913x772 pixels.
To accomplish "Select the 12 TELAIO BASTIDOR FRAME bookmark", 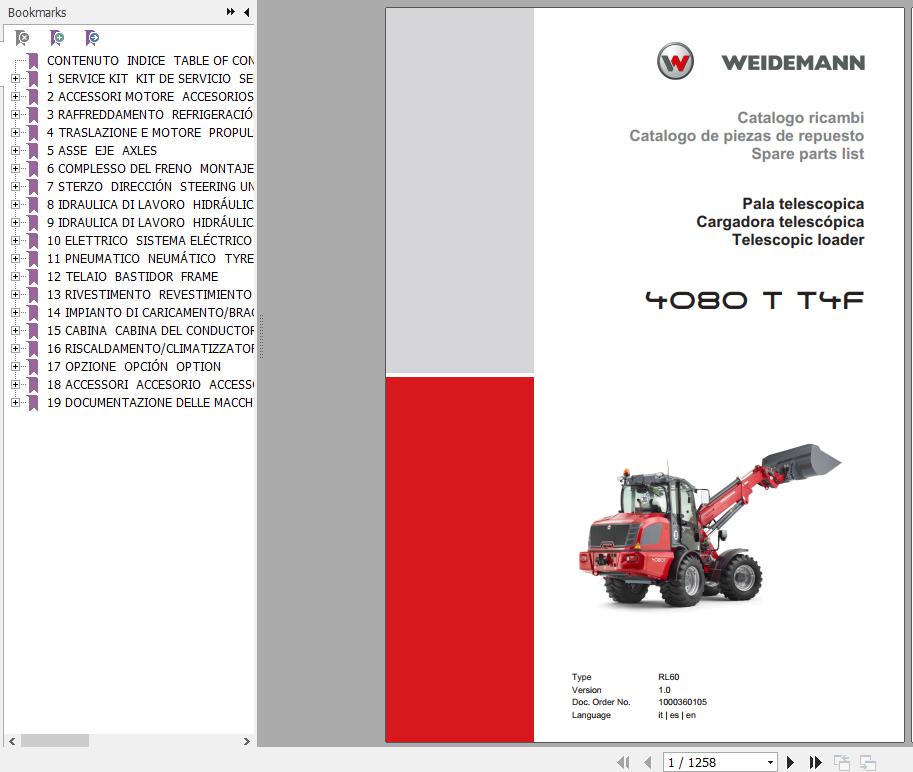I will (133, 277).
